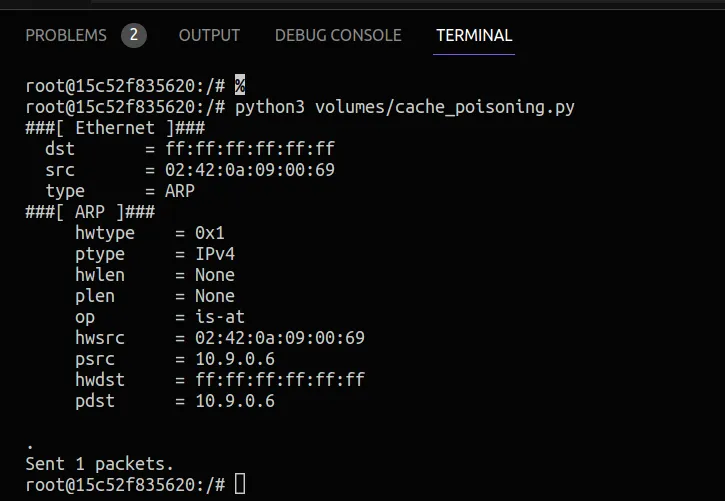Image resolution: width=725 pixels, height=501 pixels.
Task: Click the ARP layer header line
Action: click(90, 212)
